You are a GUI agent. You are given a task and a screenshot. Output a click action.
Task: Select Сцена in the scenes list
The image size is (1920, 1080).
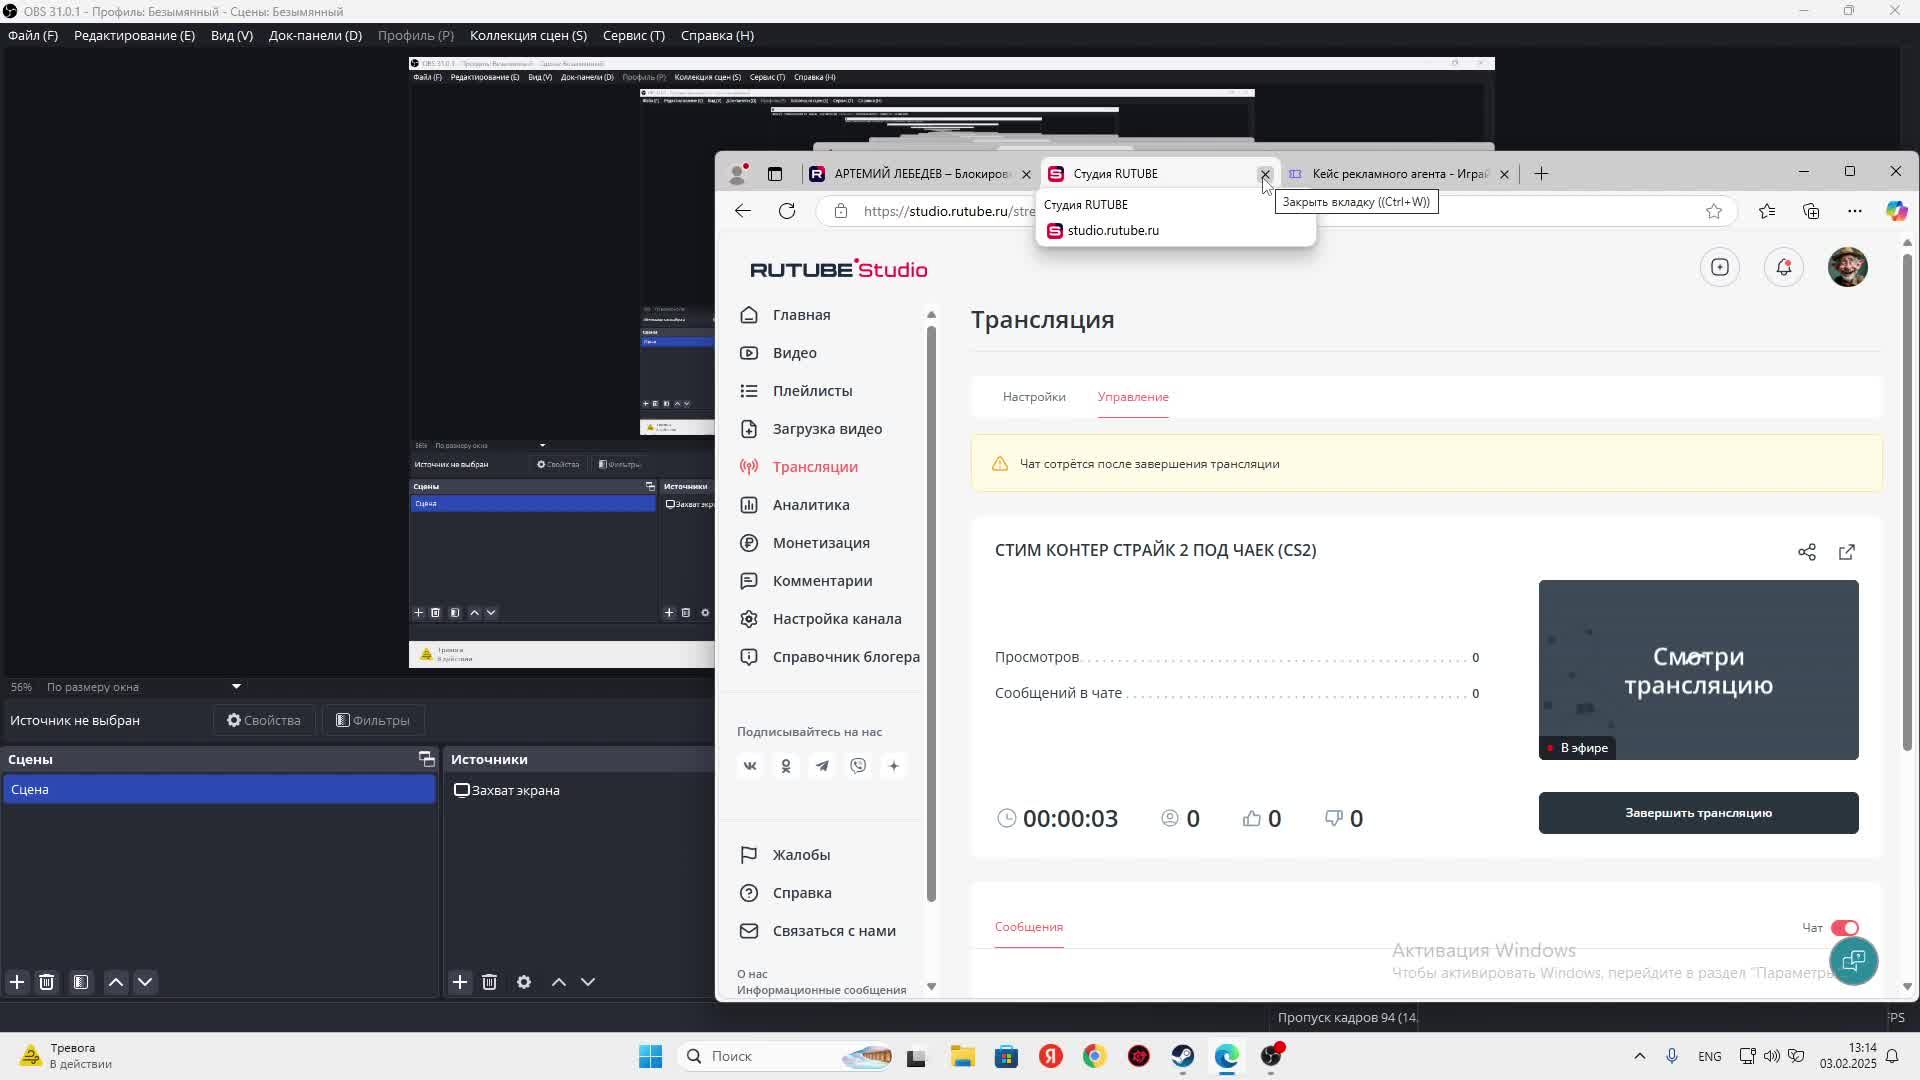coord(219,790)
